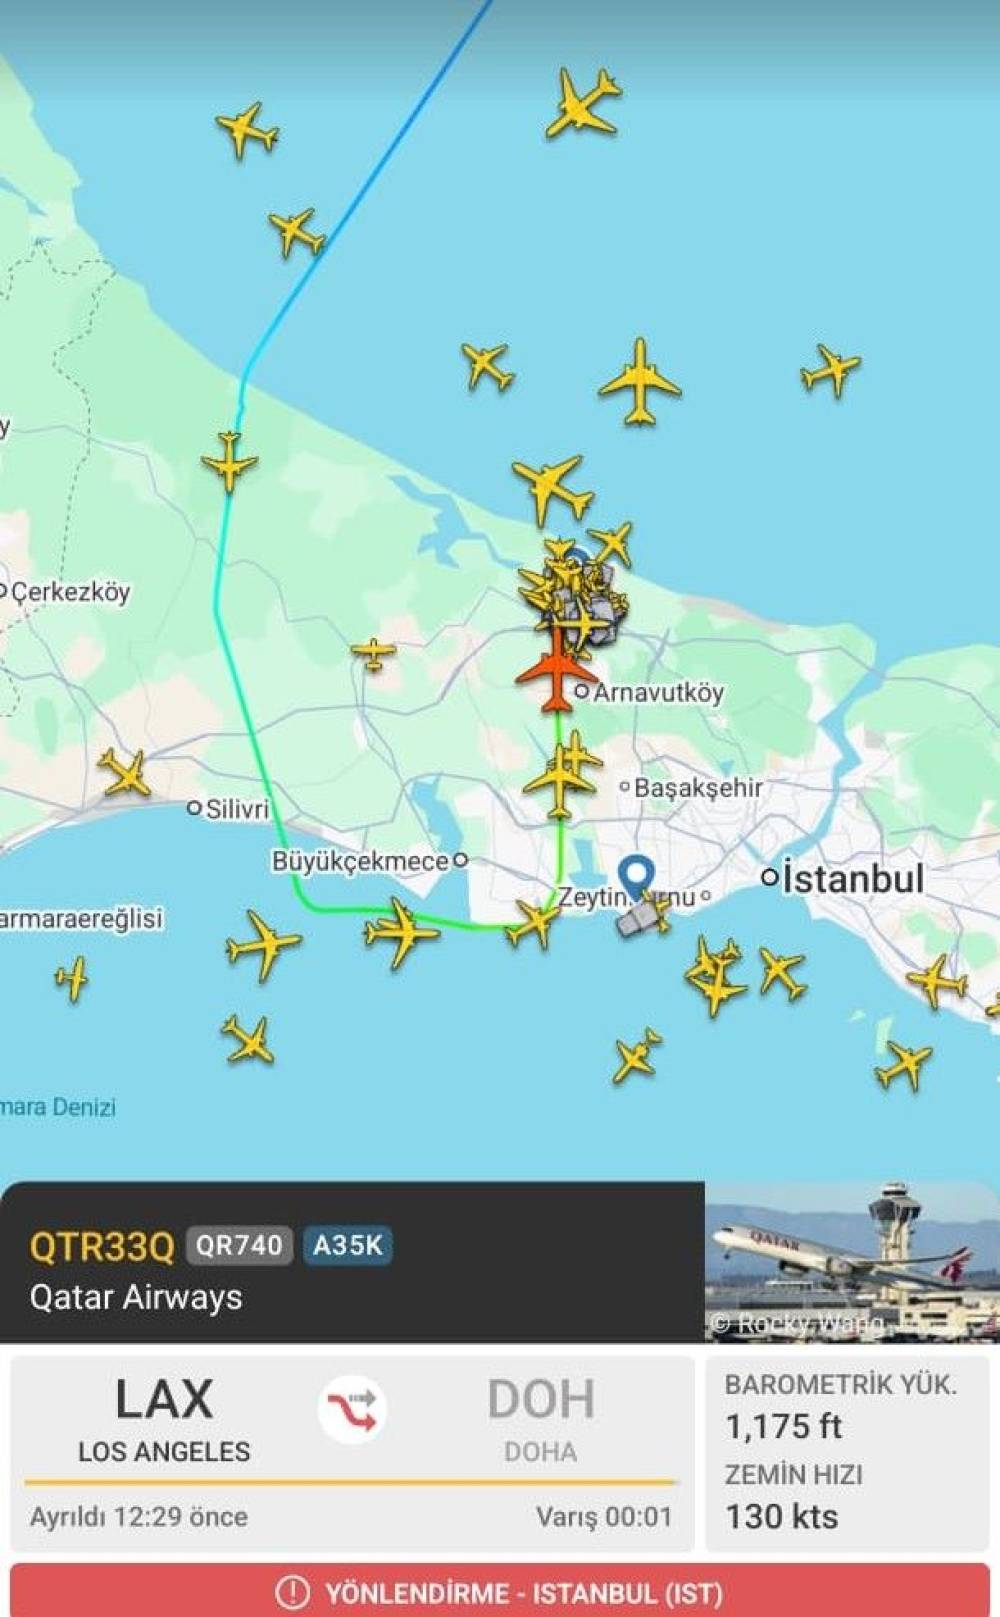The width and height of the screenshot is (1000, 1617).
Task: Click the red YÖNLENDİRME - ISTANBUL (IST) alert banner
Action: click(x=500, y=1590)
